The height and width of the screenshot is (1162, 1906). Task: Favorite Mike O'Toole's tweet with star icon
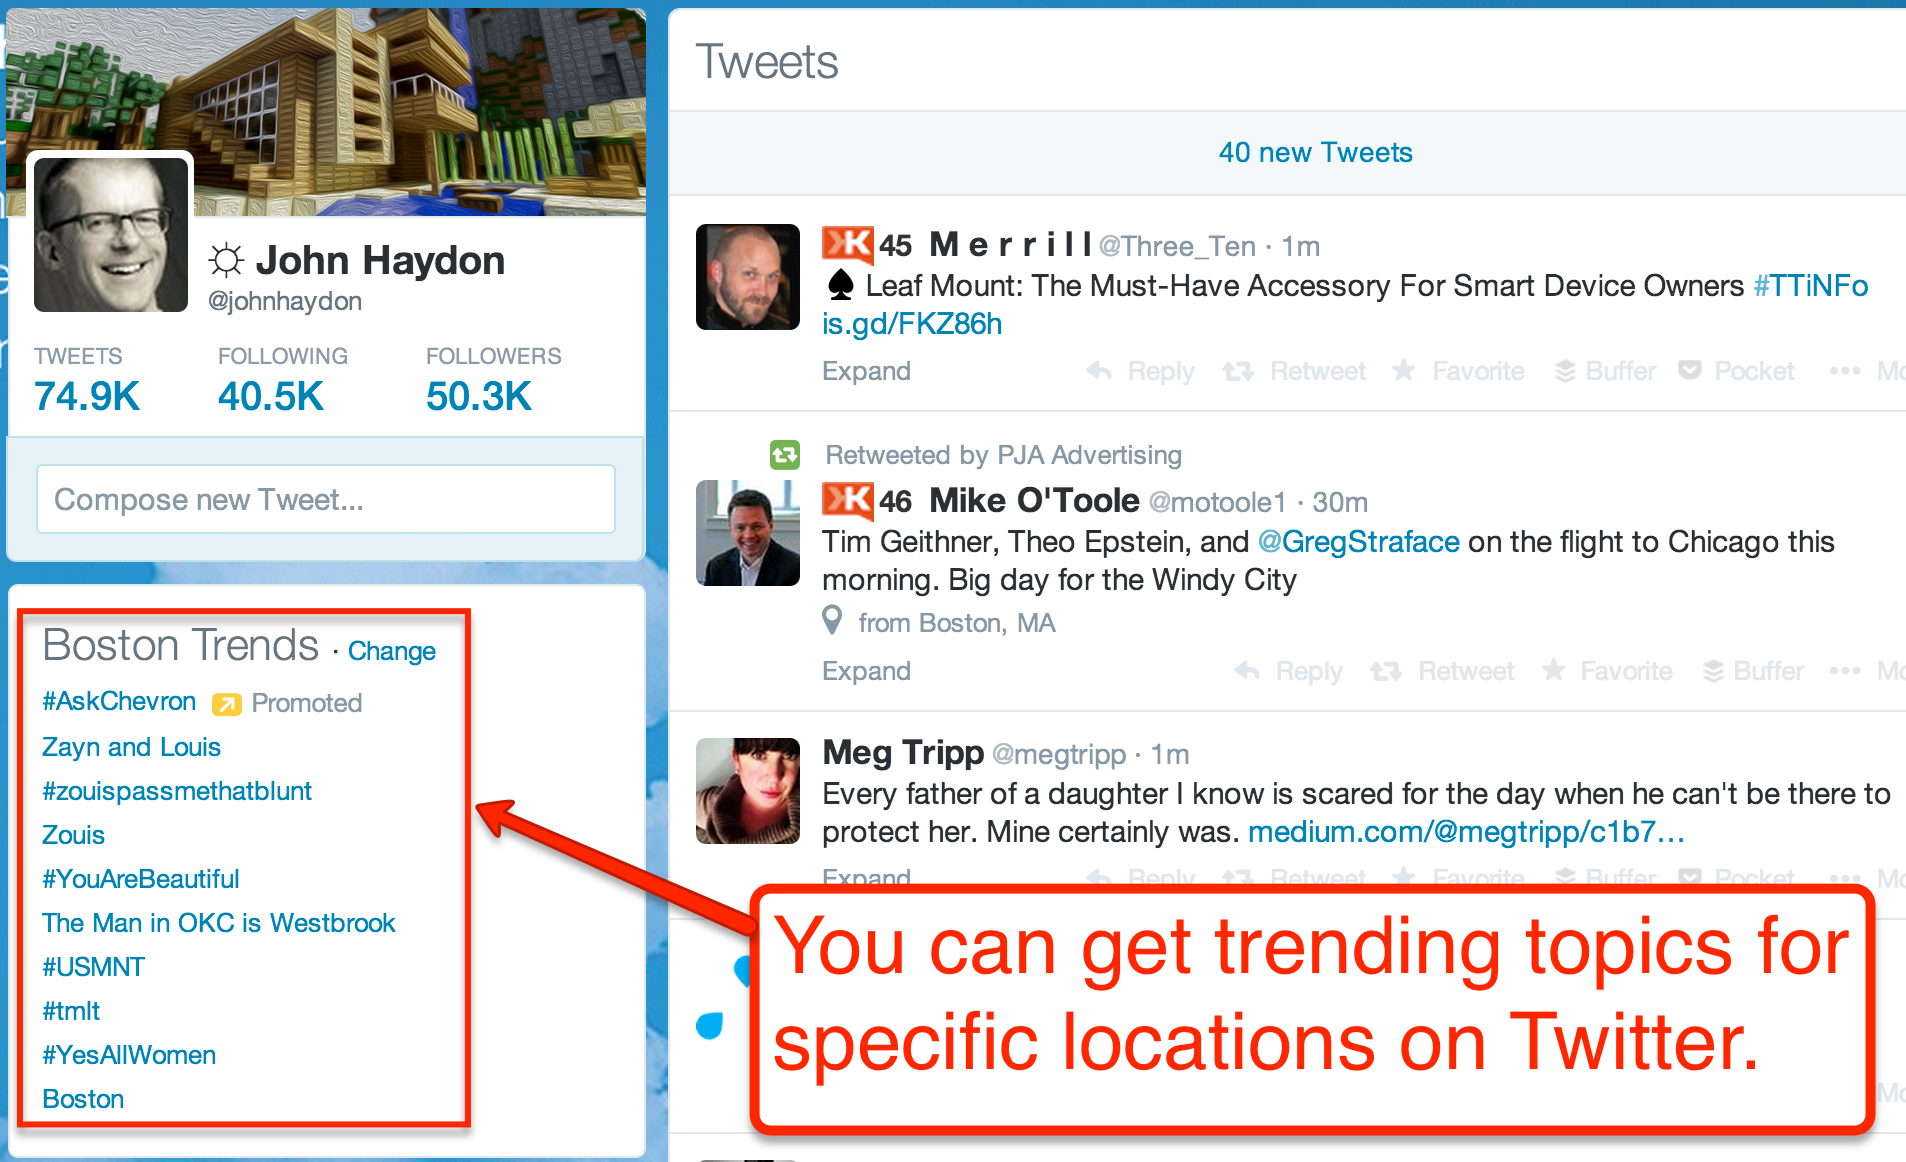pyautogui.click(x=1553, y=670)
